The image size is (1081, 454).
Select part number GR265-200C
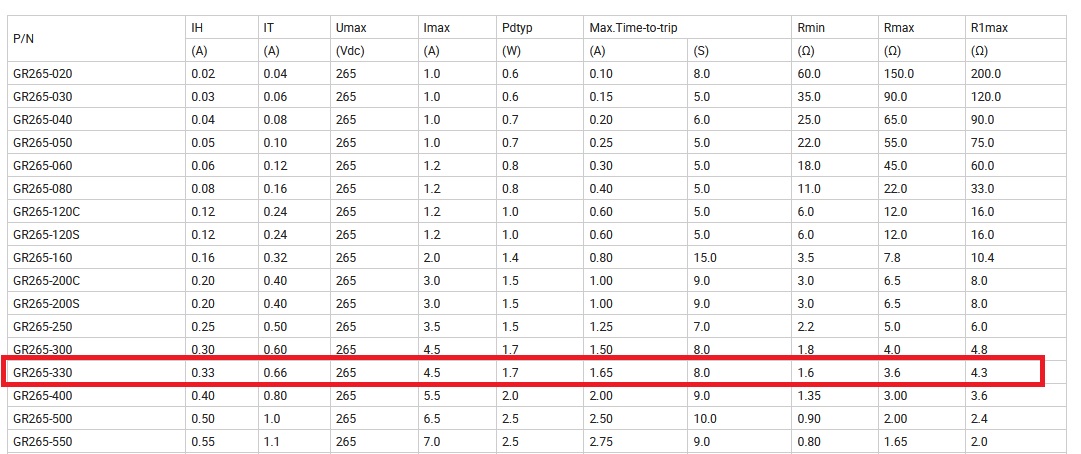(x=47, y=280)
